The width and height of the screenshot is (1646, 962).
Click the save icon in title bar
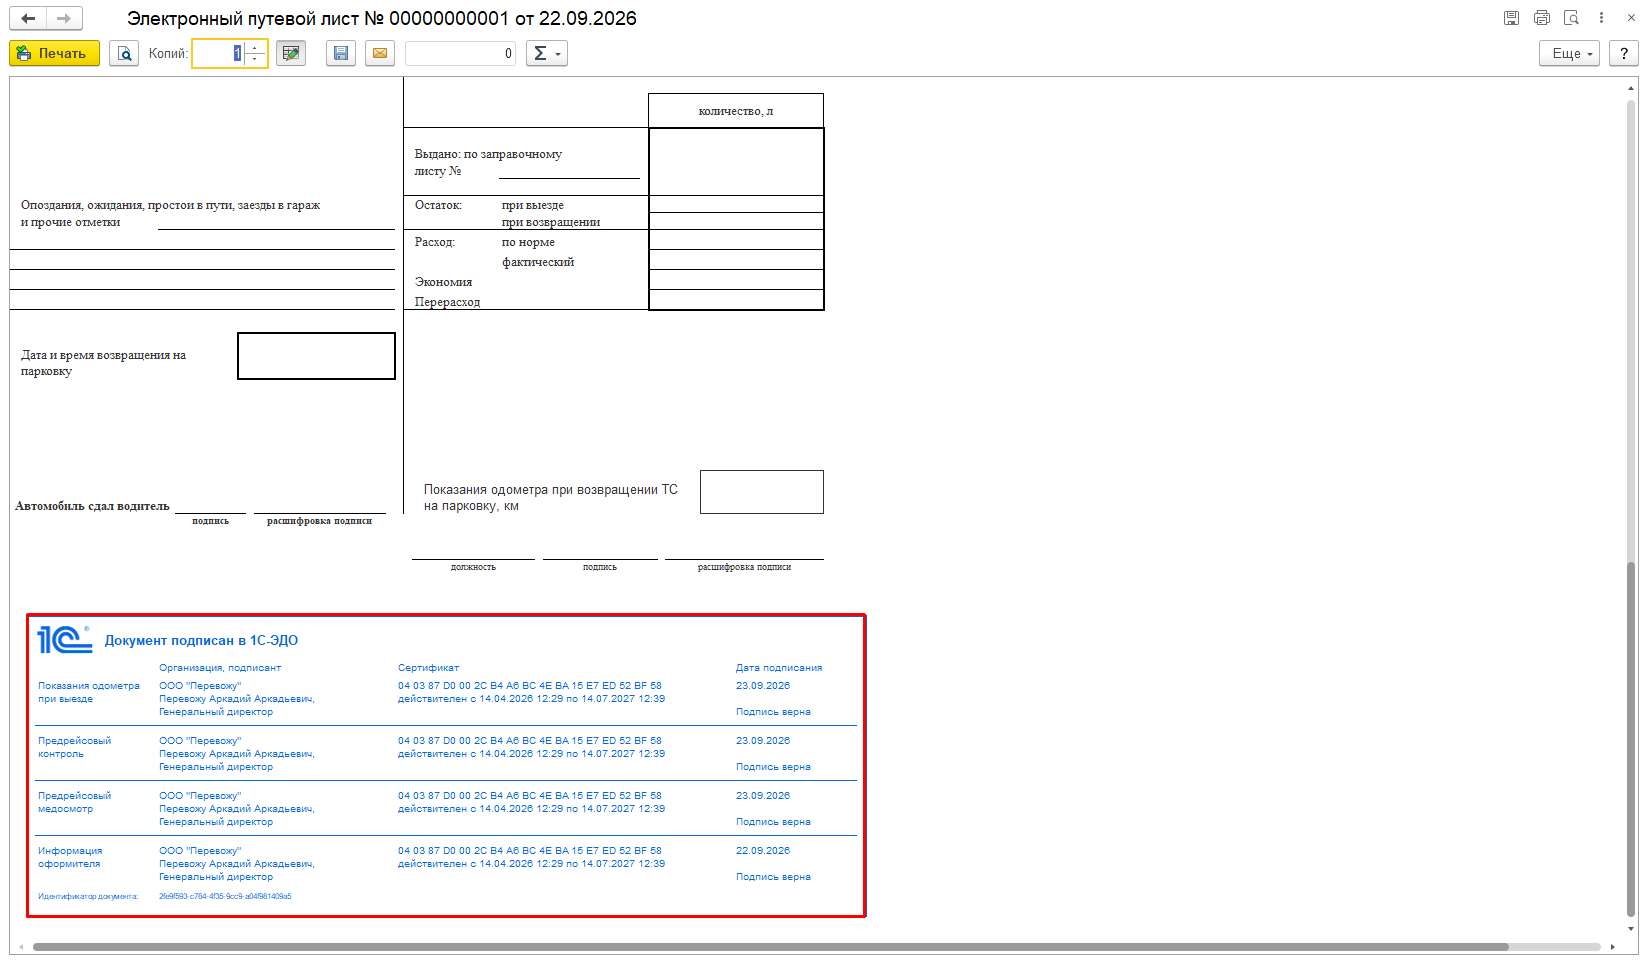(x=1511, y=18)
